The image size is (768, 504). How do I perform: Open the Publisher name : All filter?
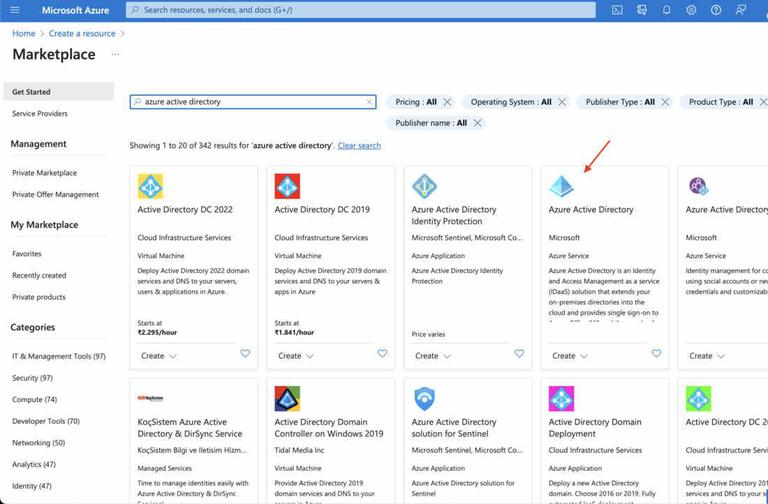[x=431, y=123]
